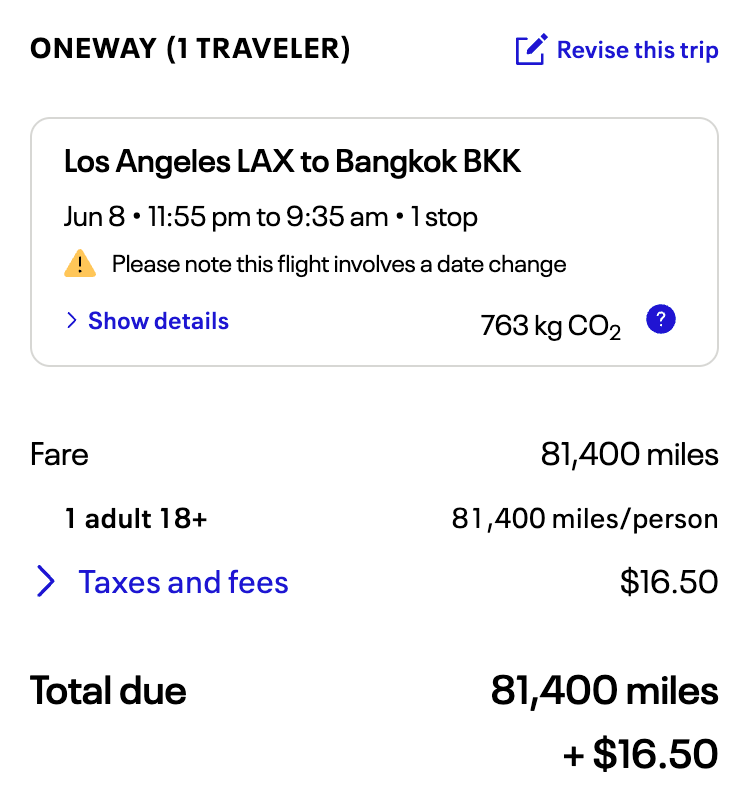The height and width of the screenshot is (804, 744).
Task: Open the Revise this trip link
Action: tap(637, 50)
